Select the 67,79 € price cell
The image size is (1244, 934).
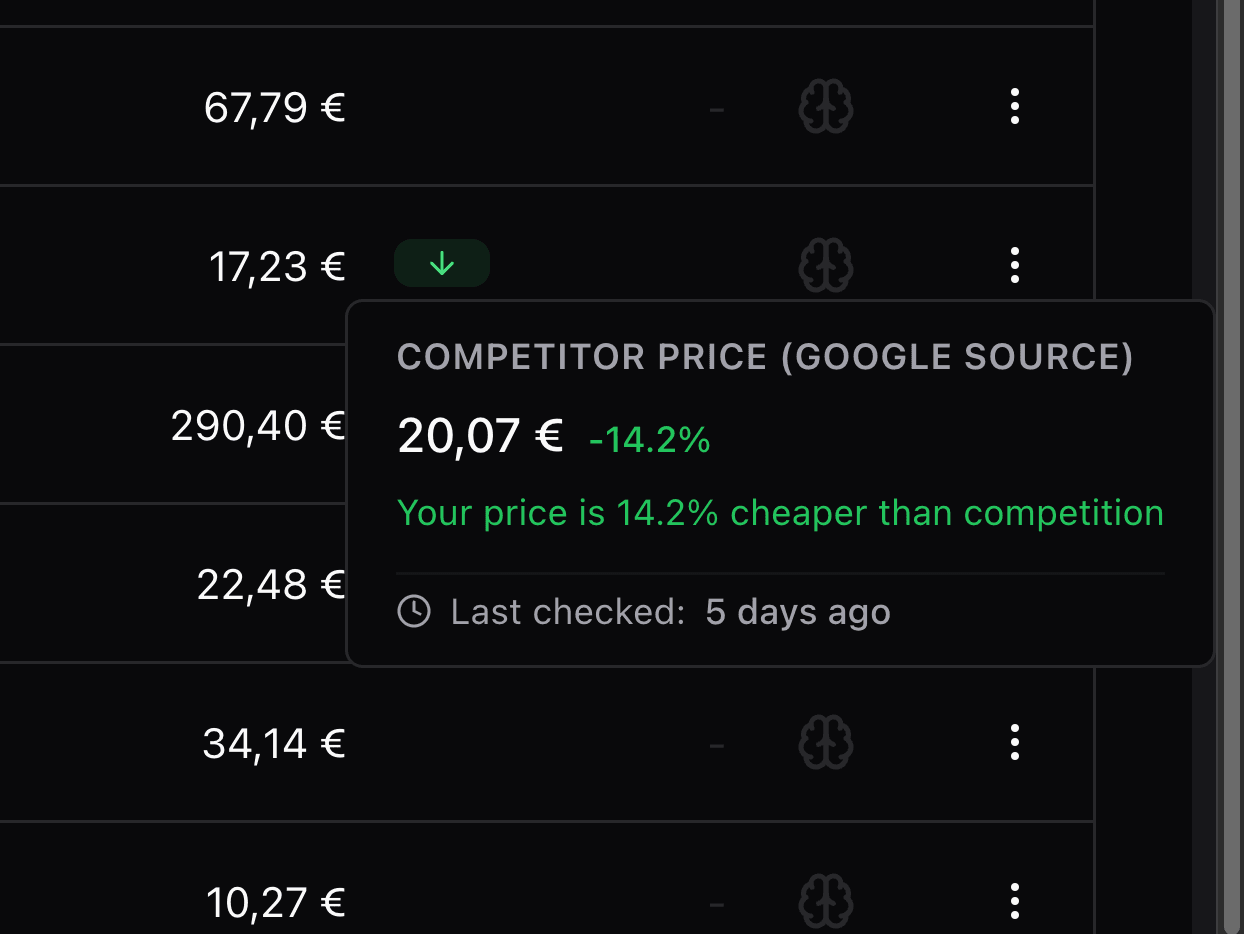pos(274,107)
